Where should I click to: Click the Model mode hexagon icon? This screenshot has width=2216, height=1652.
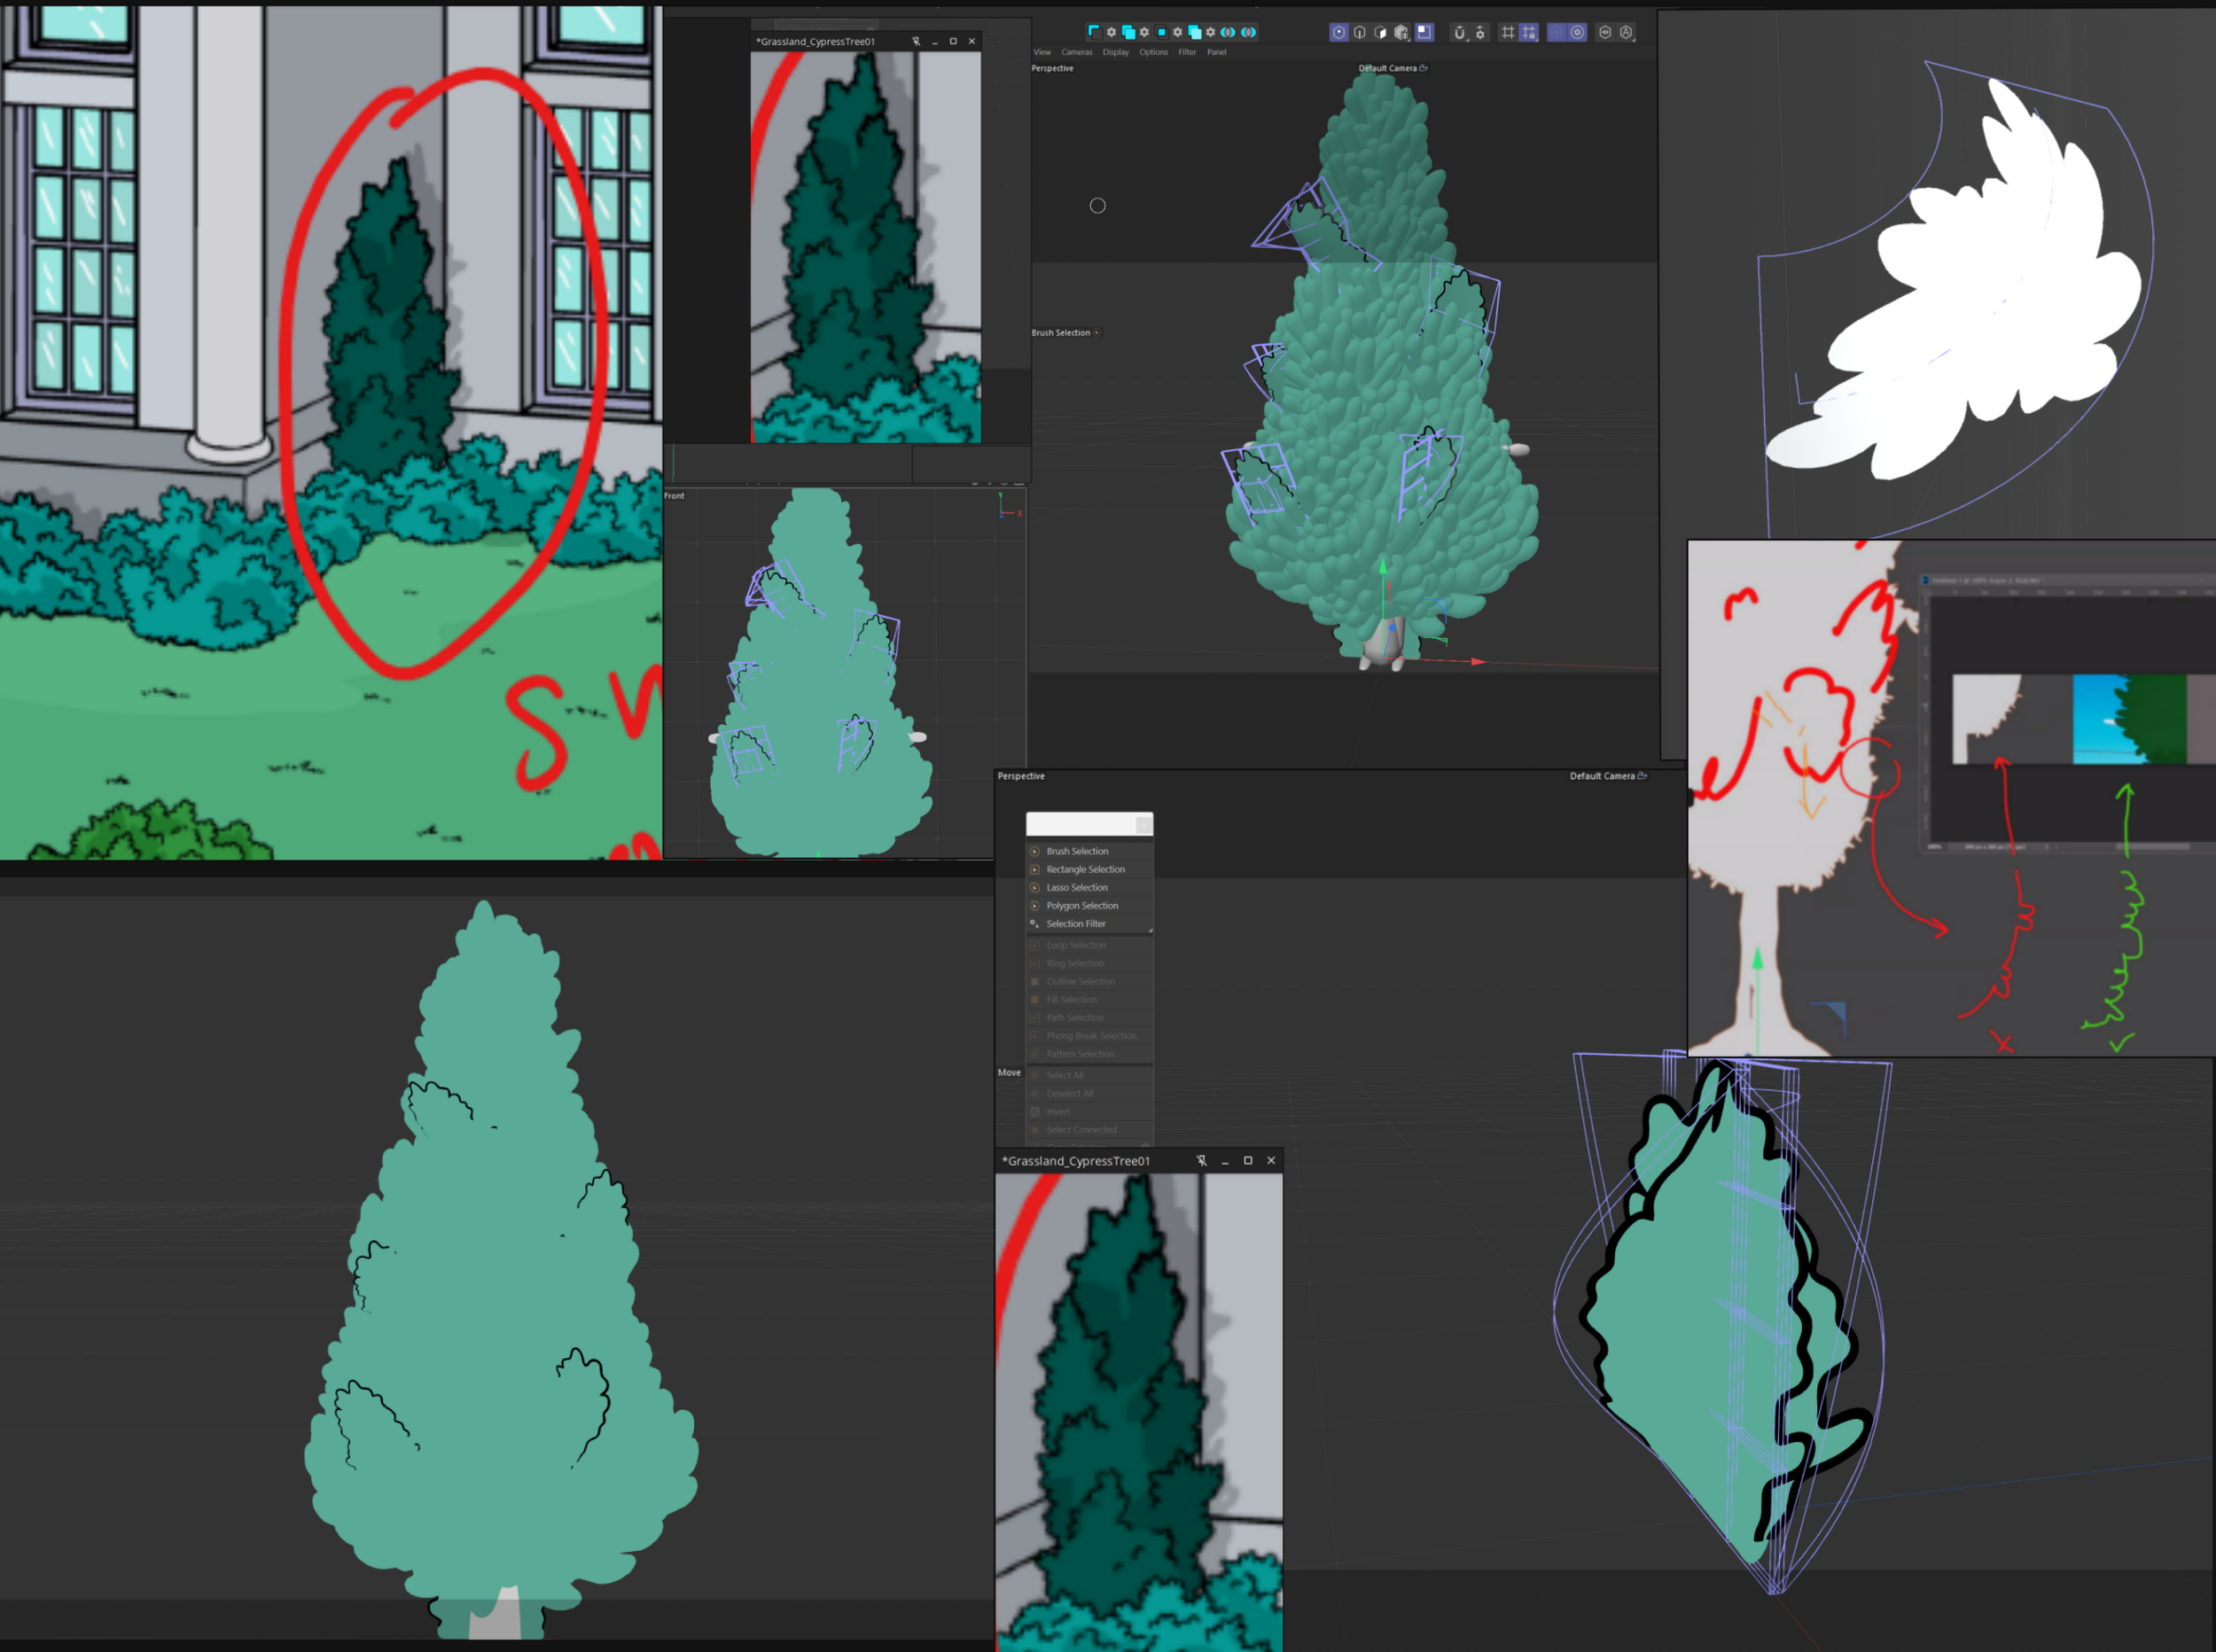tap(1339, 32)
